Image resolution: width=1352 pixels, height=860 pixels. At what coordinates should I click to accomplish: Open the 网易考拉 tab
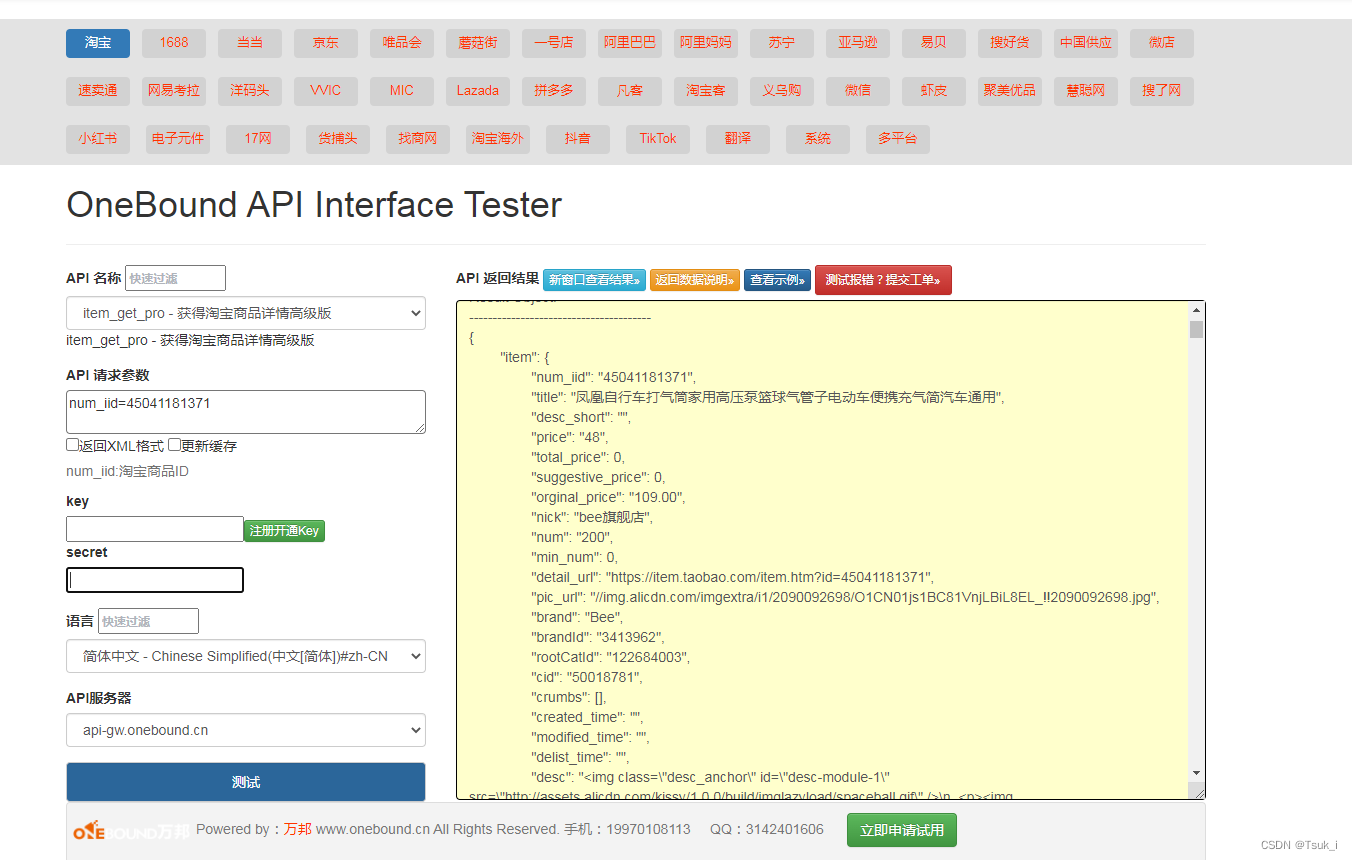pyautogui.click(x=174, y=91)
